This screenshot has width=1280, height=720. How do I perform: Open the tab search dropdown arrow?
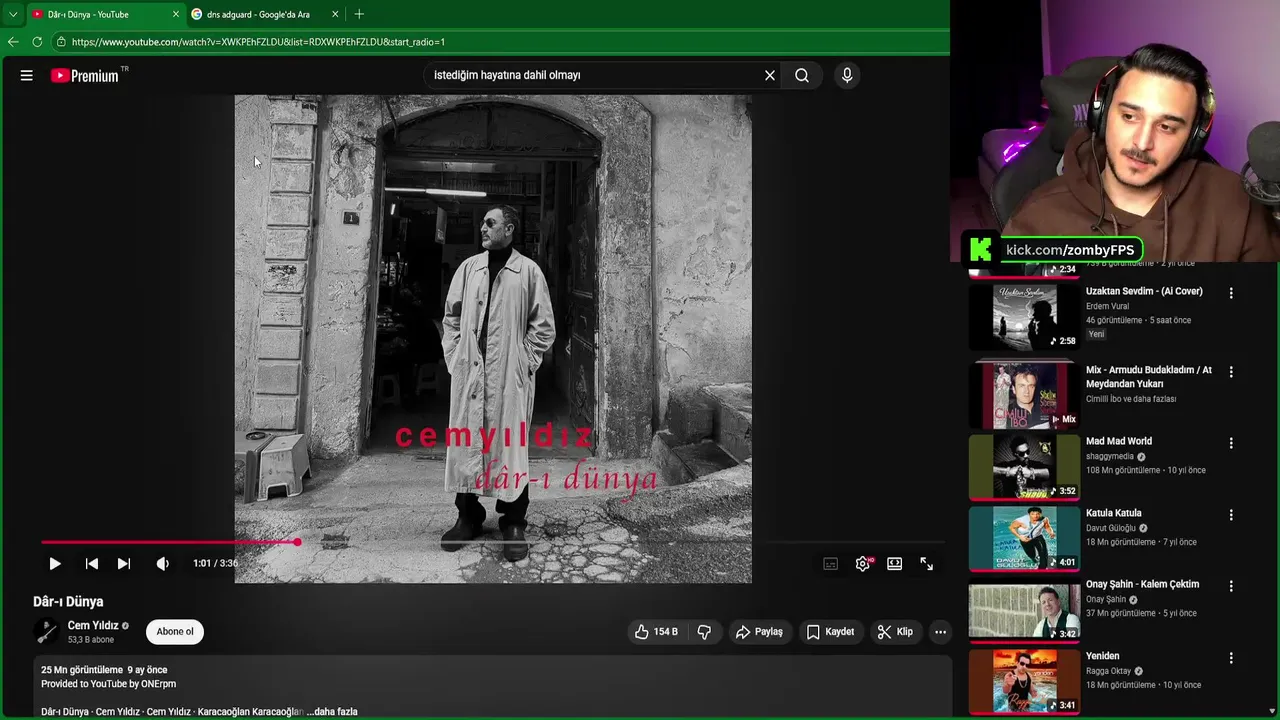[13, 14]
